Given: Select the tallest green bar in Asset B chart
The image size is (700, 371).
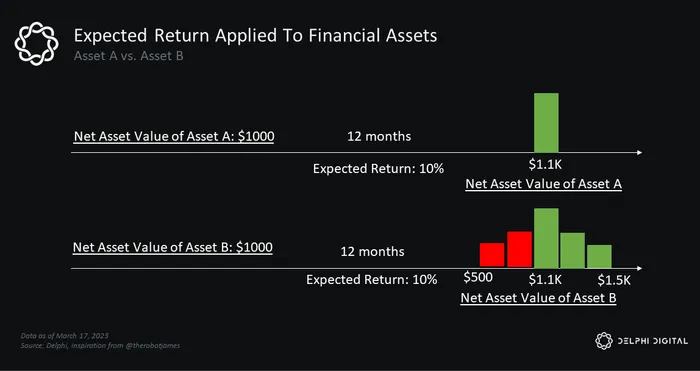Looking at the screenshot, I should [x=546, y=238].
